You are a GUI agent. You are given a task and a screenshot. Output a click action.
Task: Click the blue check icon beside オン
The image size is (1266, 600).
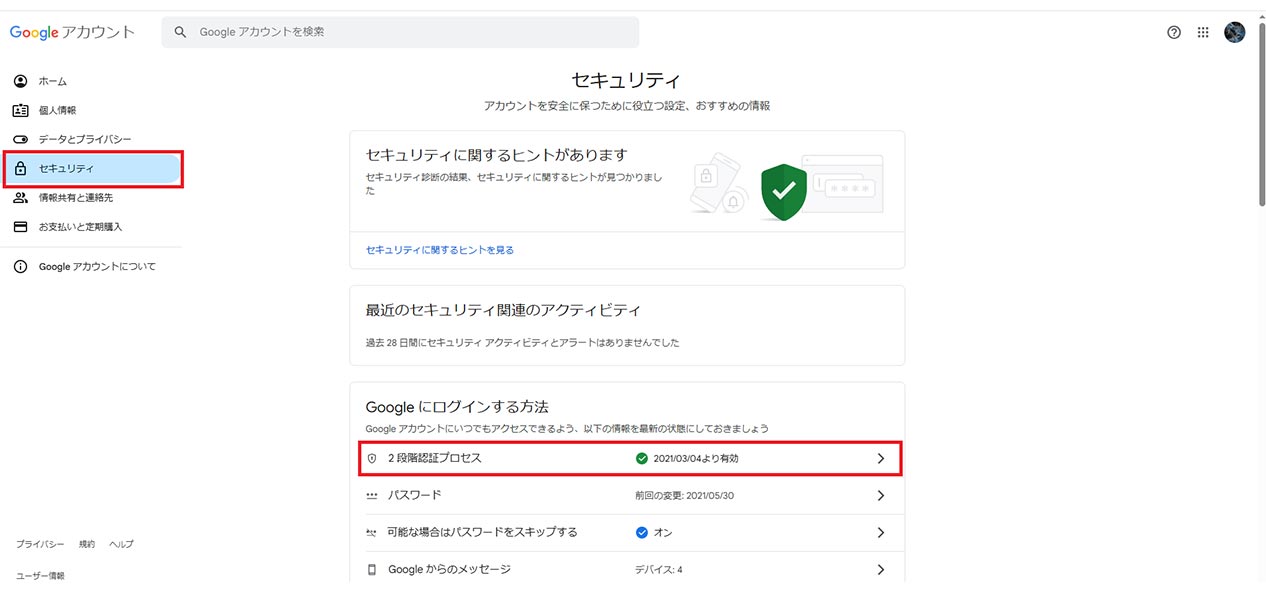pyautogui.click(x=642, y=532)
